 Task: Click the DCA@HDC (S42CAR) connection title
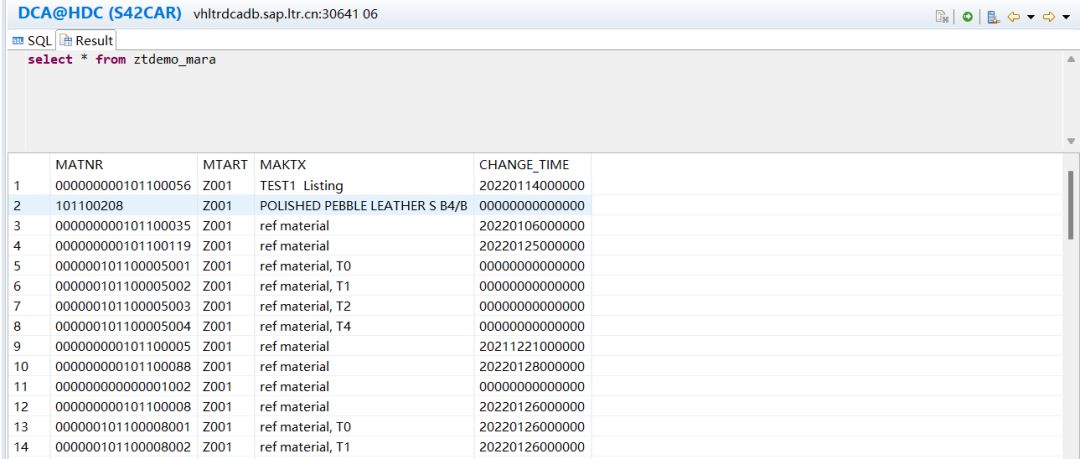click(100, 13)
